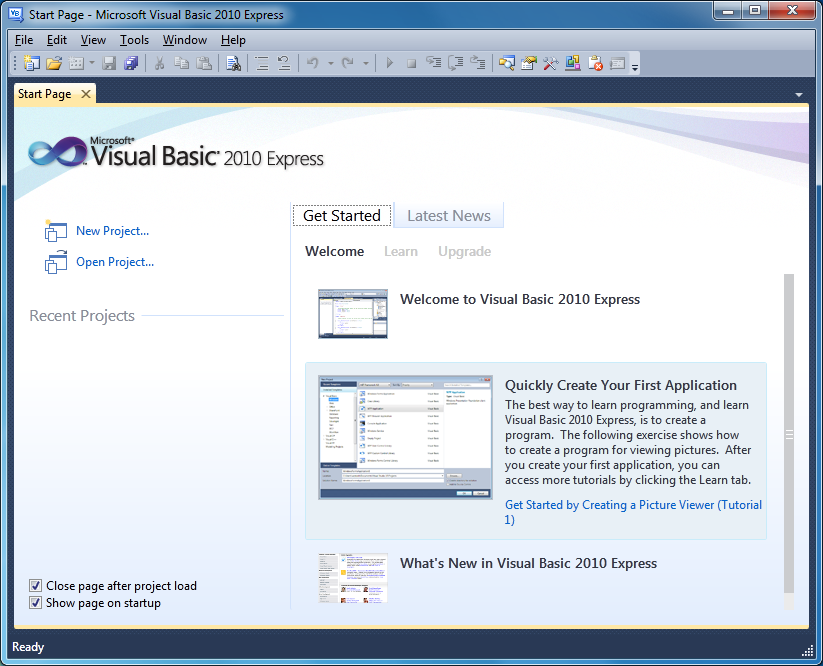Click the Save All toolbar icon
Image resolution: width=823 pixels, height=666 pixels.
point(131,62)
